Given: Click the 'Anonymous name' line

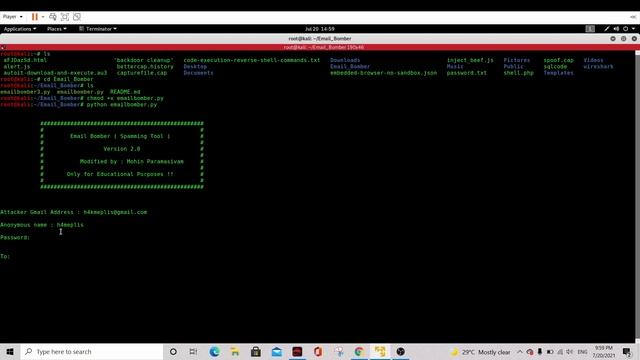Looking at the screenshot, I should [x=42, y=225].
